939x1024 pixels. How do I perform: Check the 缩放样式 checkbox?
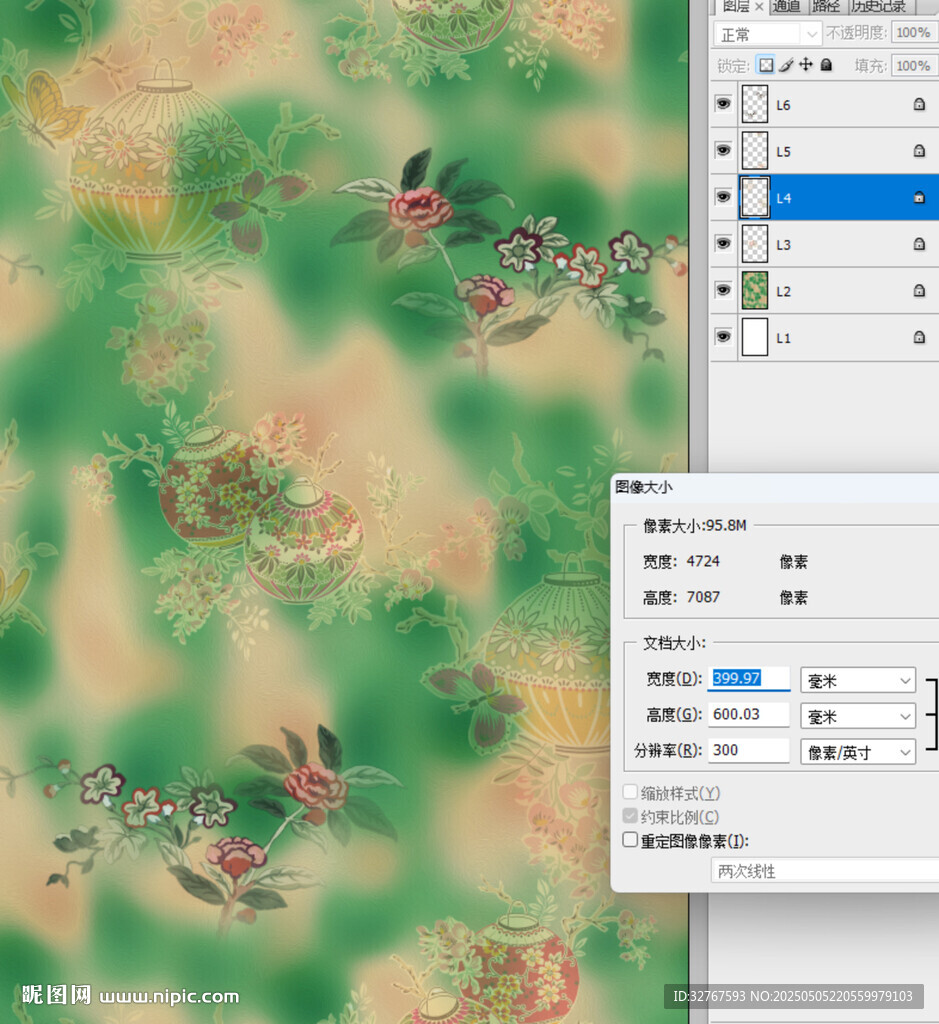pos(630,792)
